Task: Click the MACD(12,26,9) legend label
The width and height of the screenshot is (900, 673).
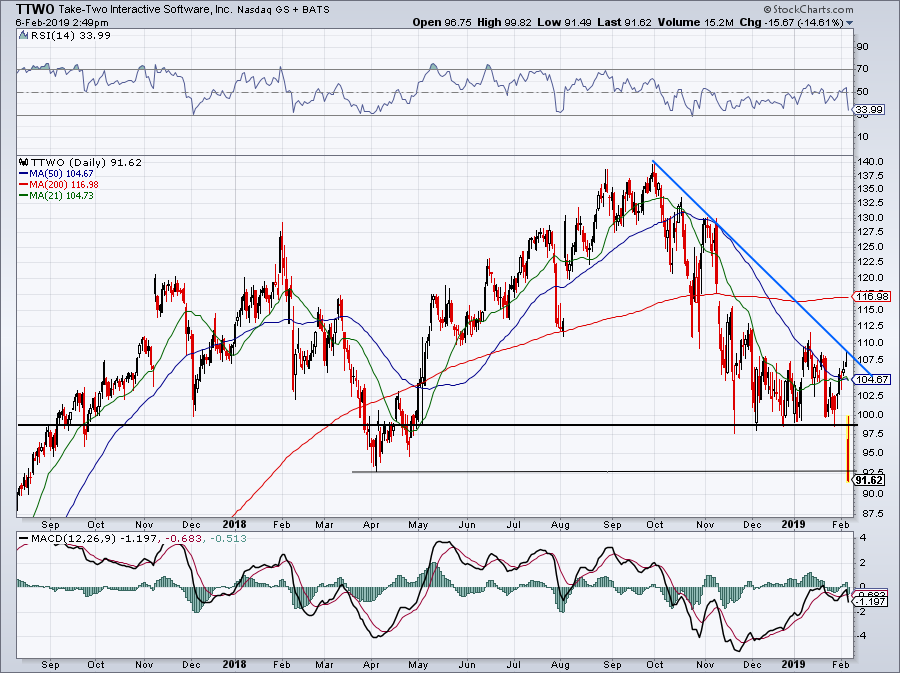Action: coord(73,539)
